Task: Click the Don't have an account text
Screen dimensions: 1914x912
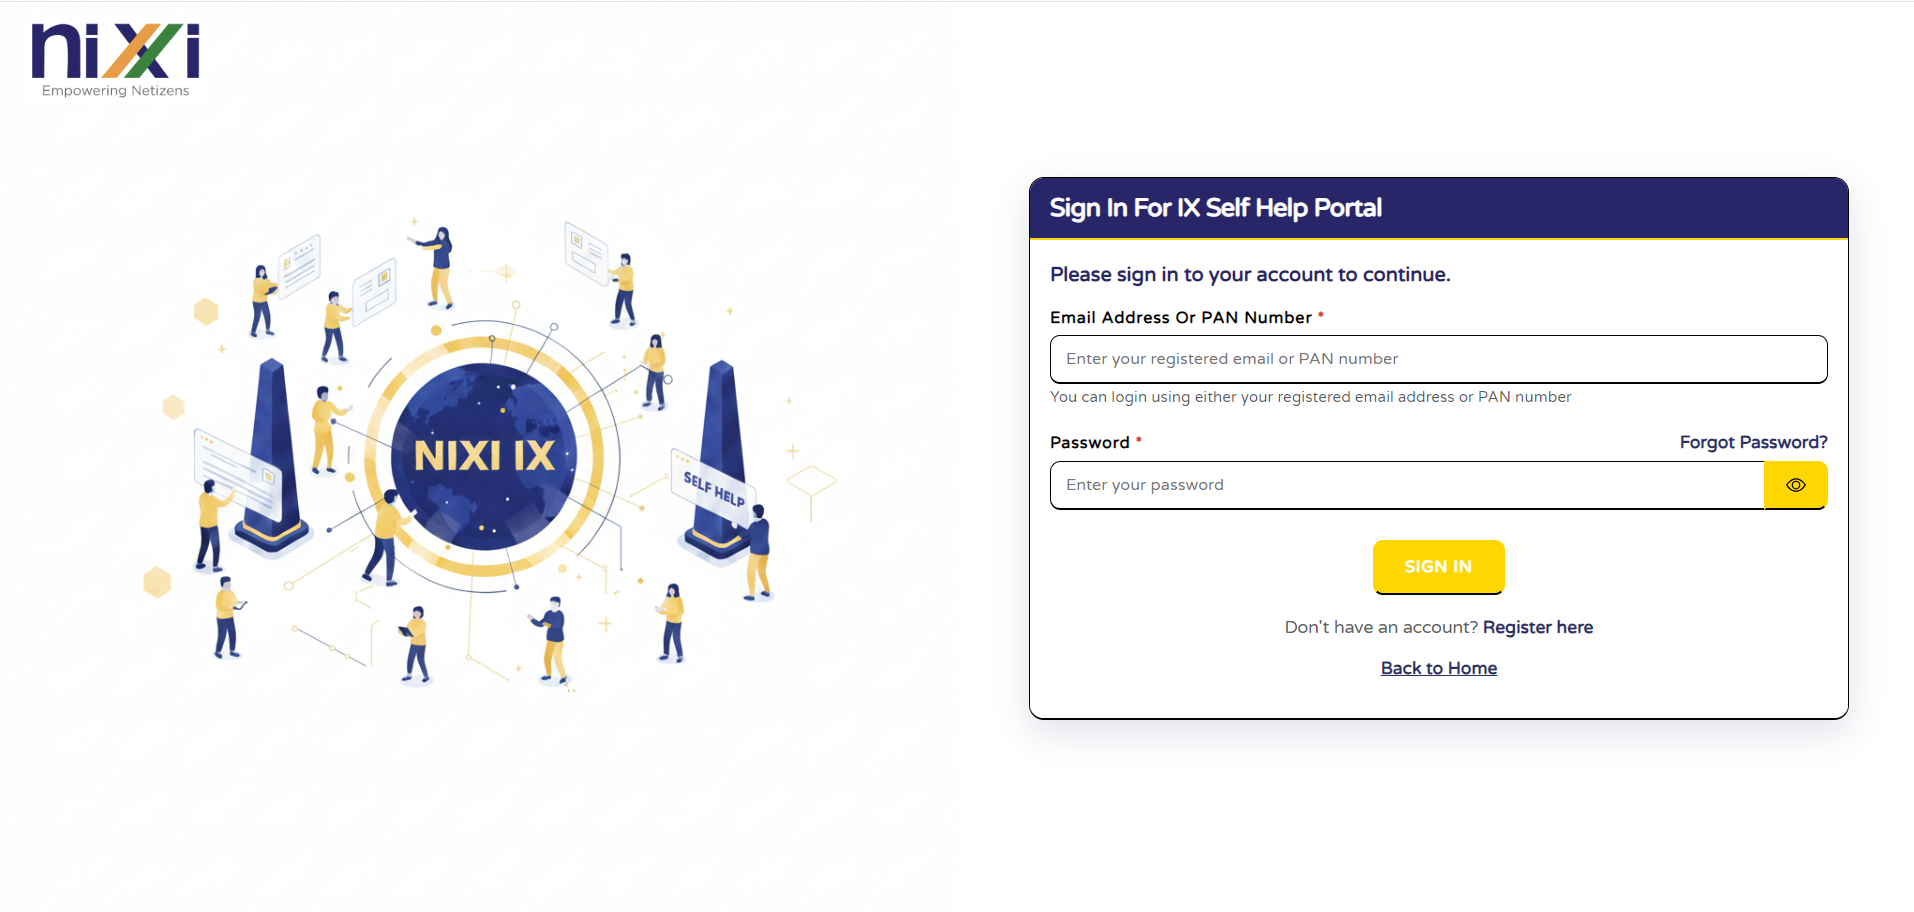Action: click(x=1380, y=627)
